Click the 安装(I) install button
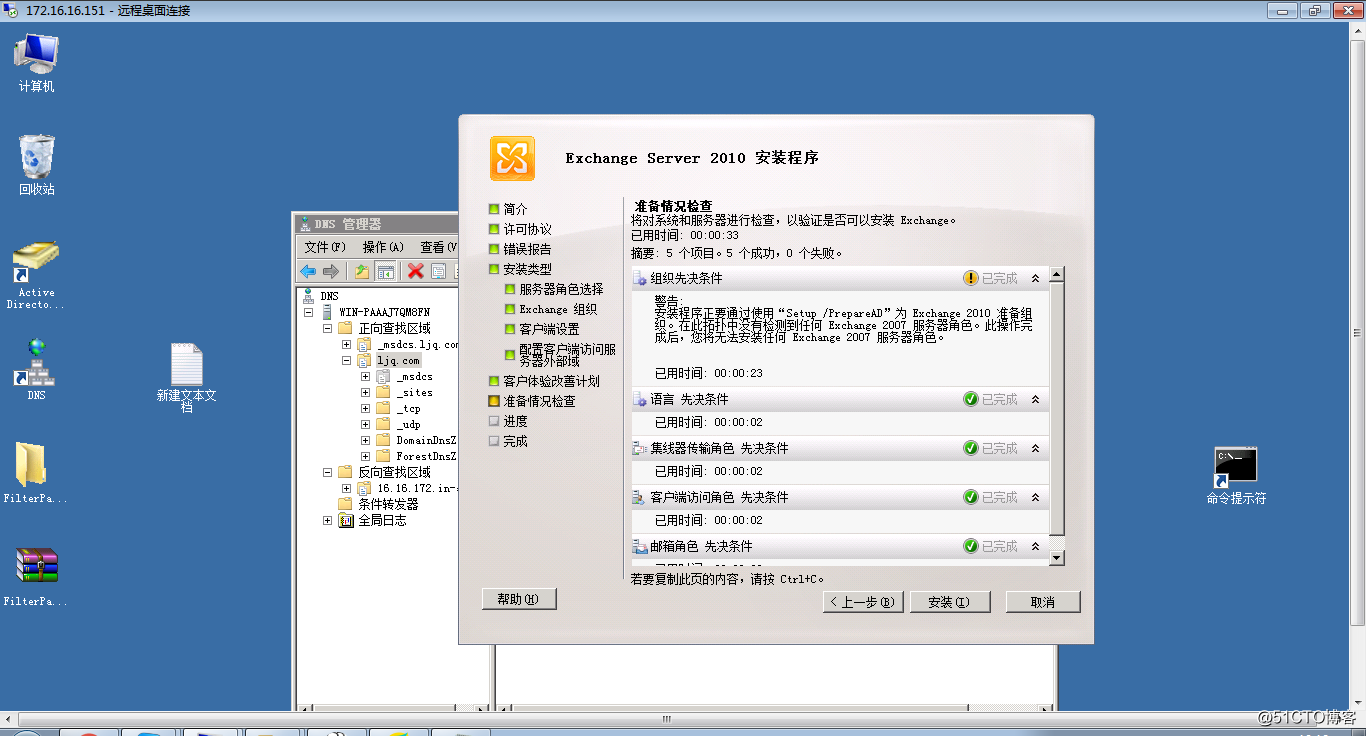The height and width of the screenshot is (736, 1366). pos(950,602)
